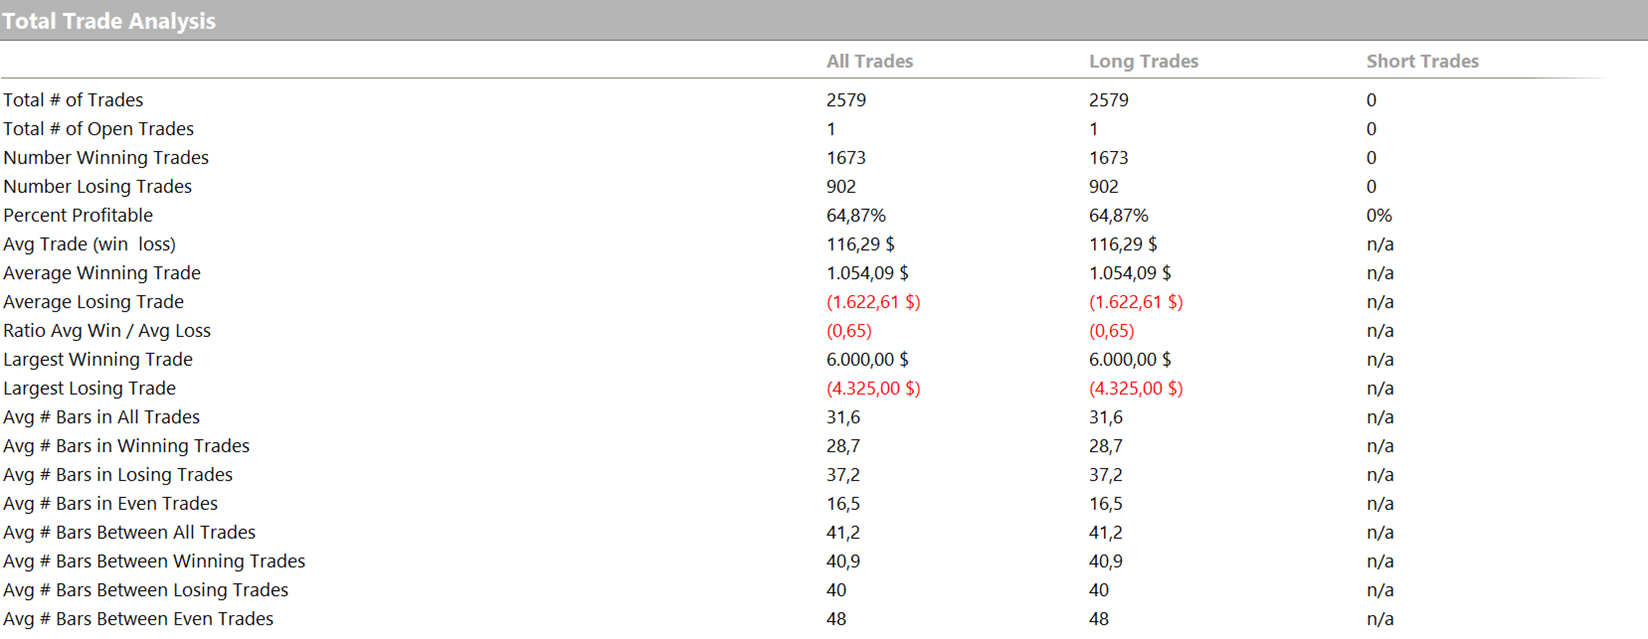
Task: Click Avg # Bars Between Winning Trades label
Action: pyautogui.click(x=154, y=562)
